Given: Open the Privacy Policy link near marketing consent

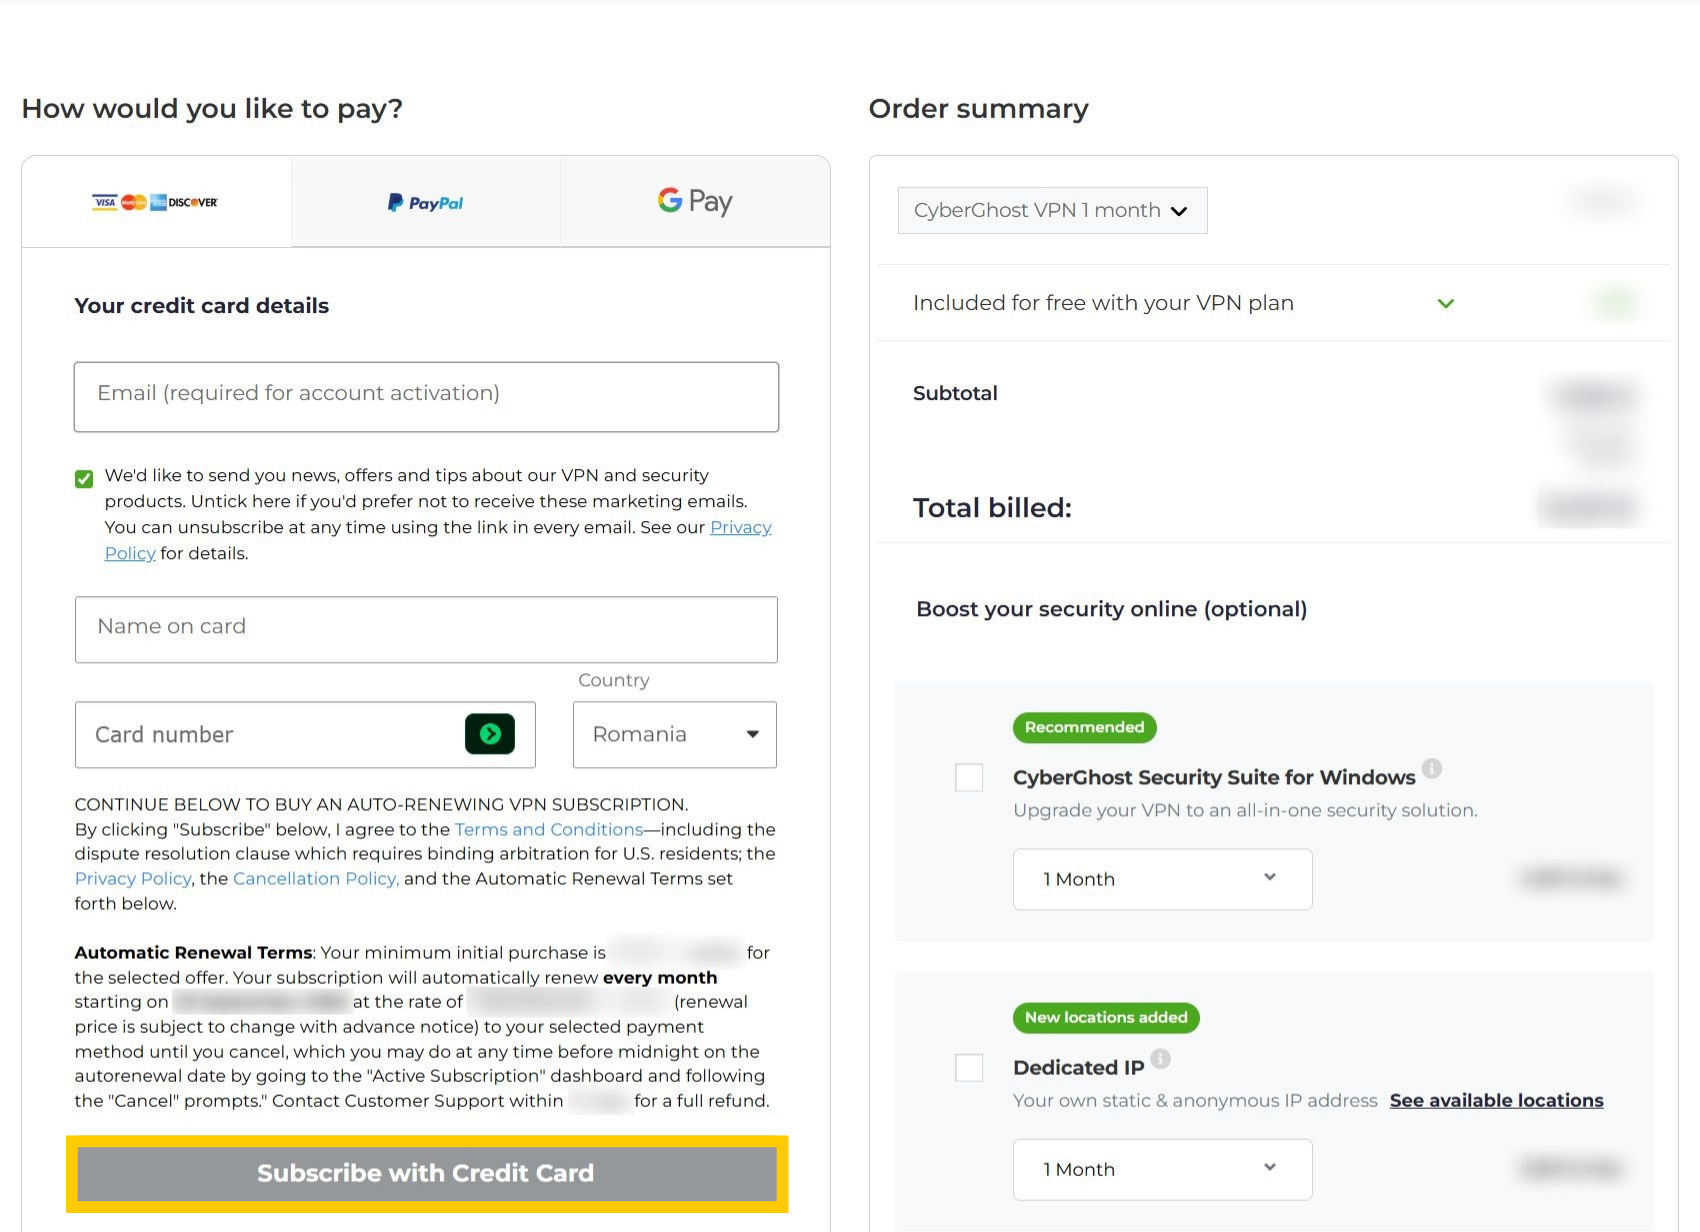Looking at the screenshot, I should [741, 527].
